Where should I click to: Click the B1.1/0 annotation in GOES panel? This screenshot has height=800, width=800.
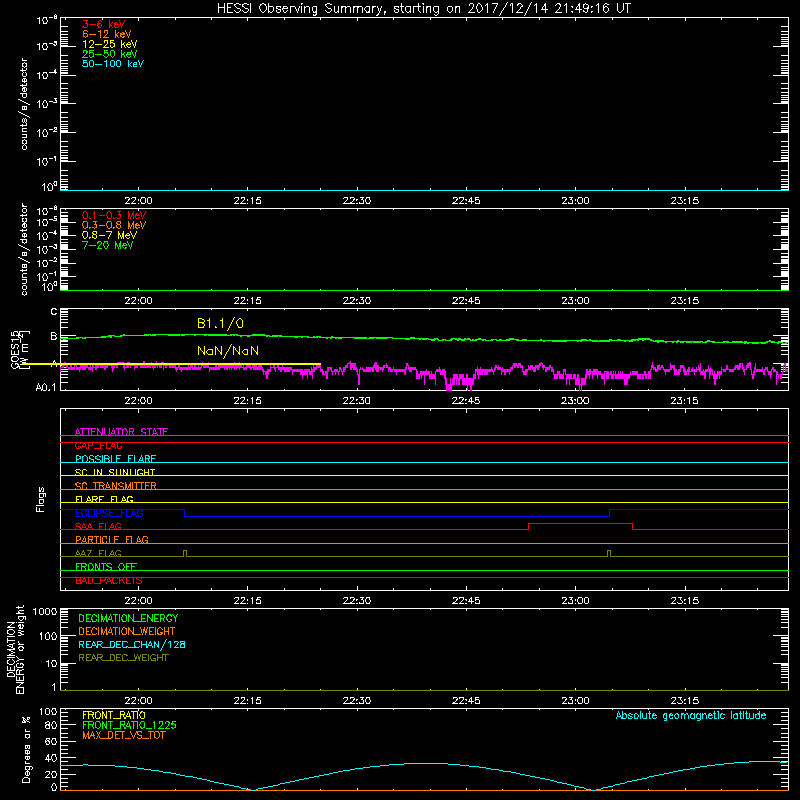[x=220, y=323]
